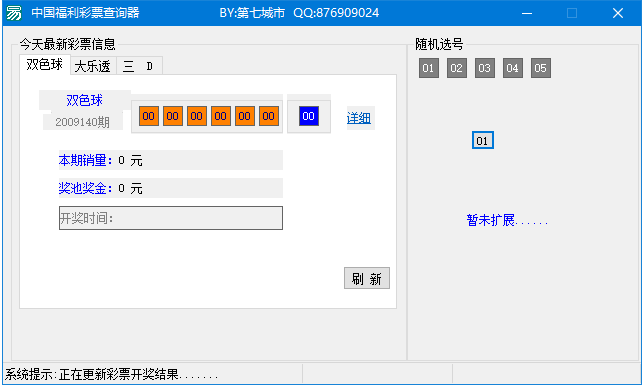Click the 本期销量 label

[x=85, y=160]
